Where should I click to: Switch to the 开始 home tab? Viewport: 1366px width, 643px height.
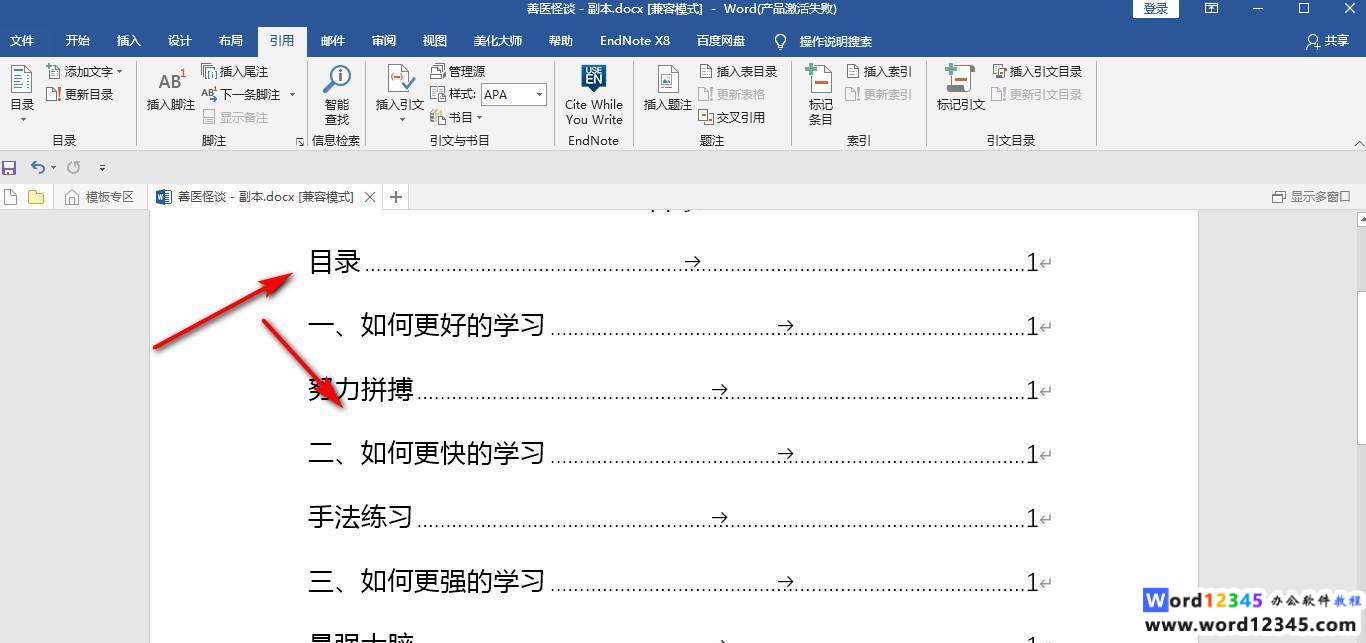77,41
